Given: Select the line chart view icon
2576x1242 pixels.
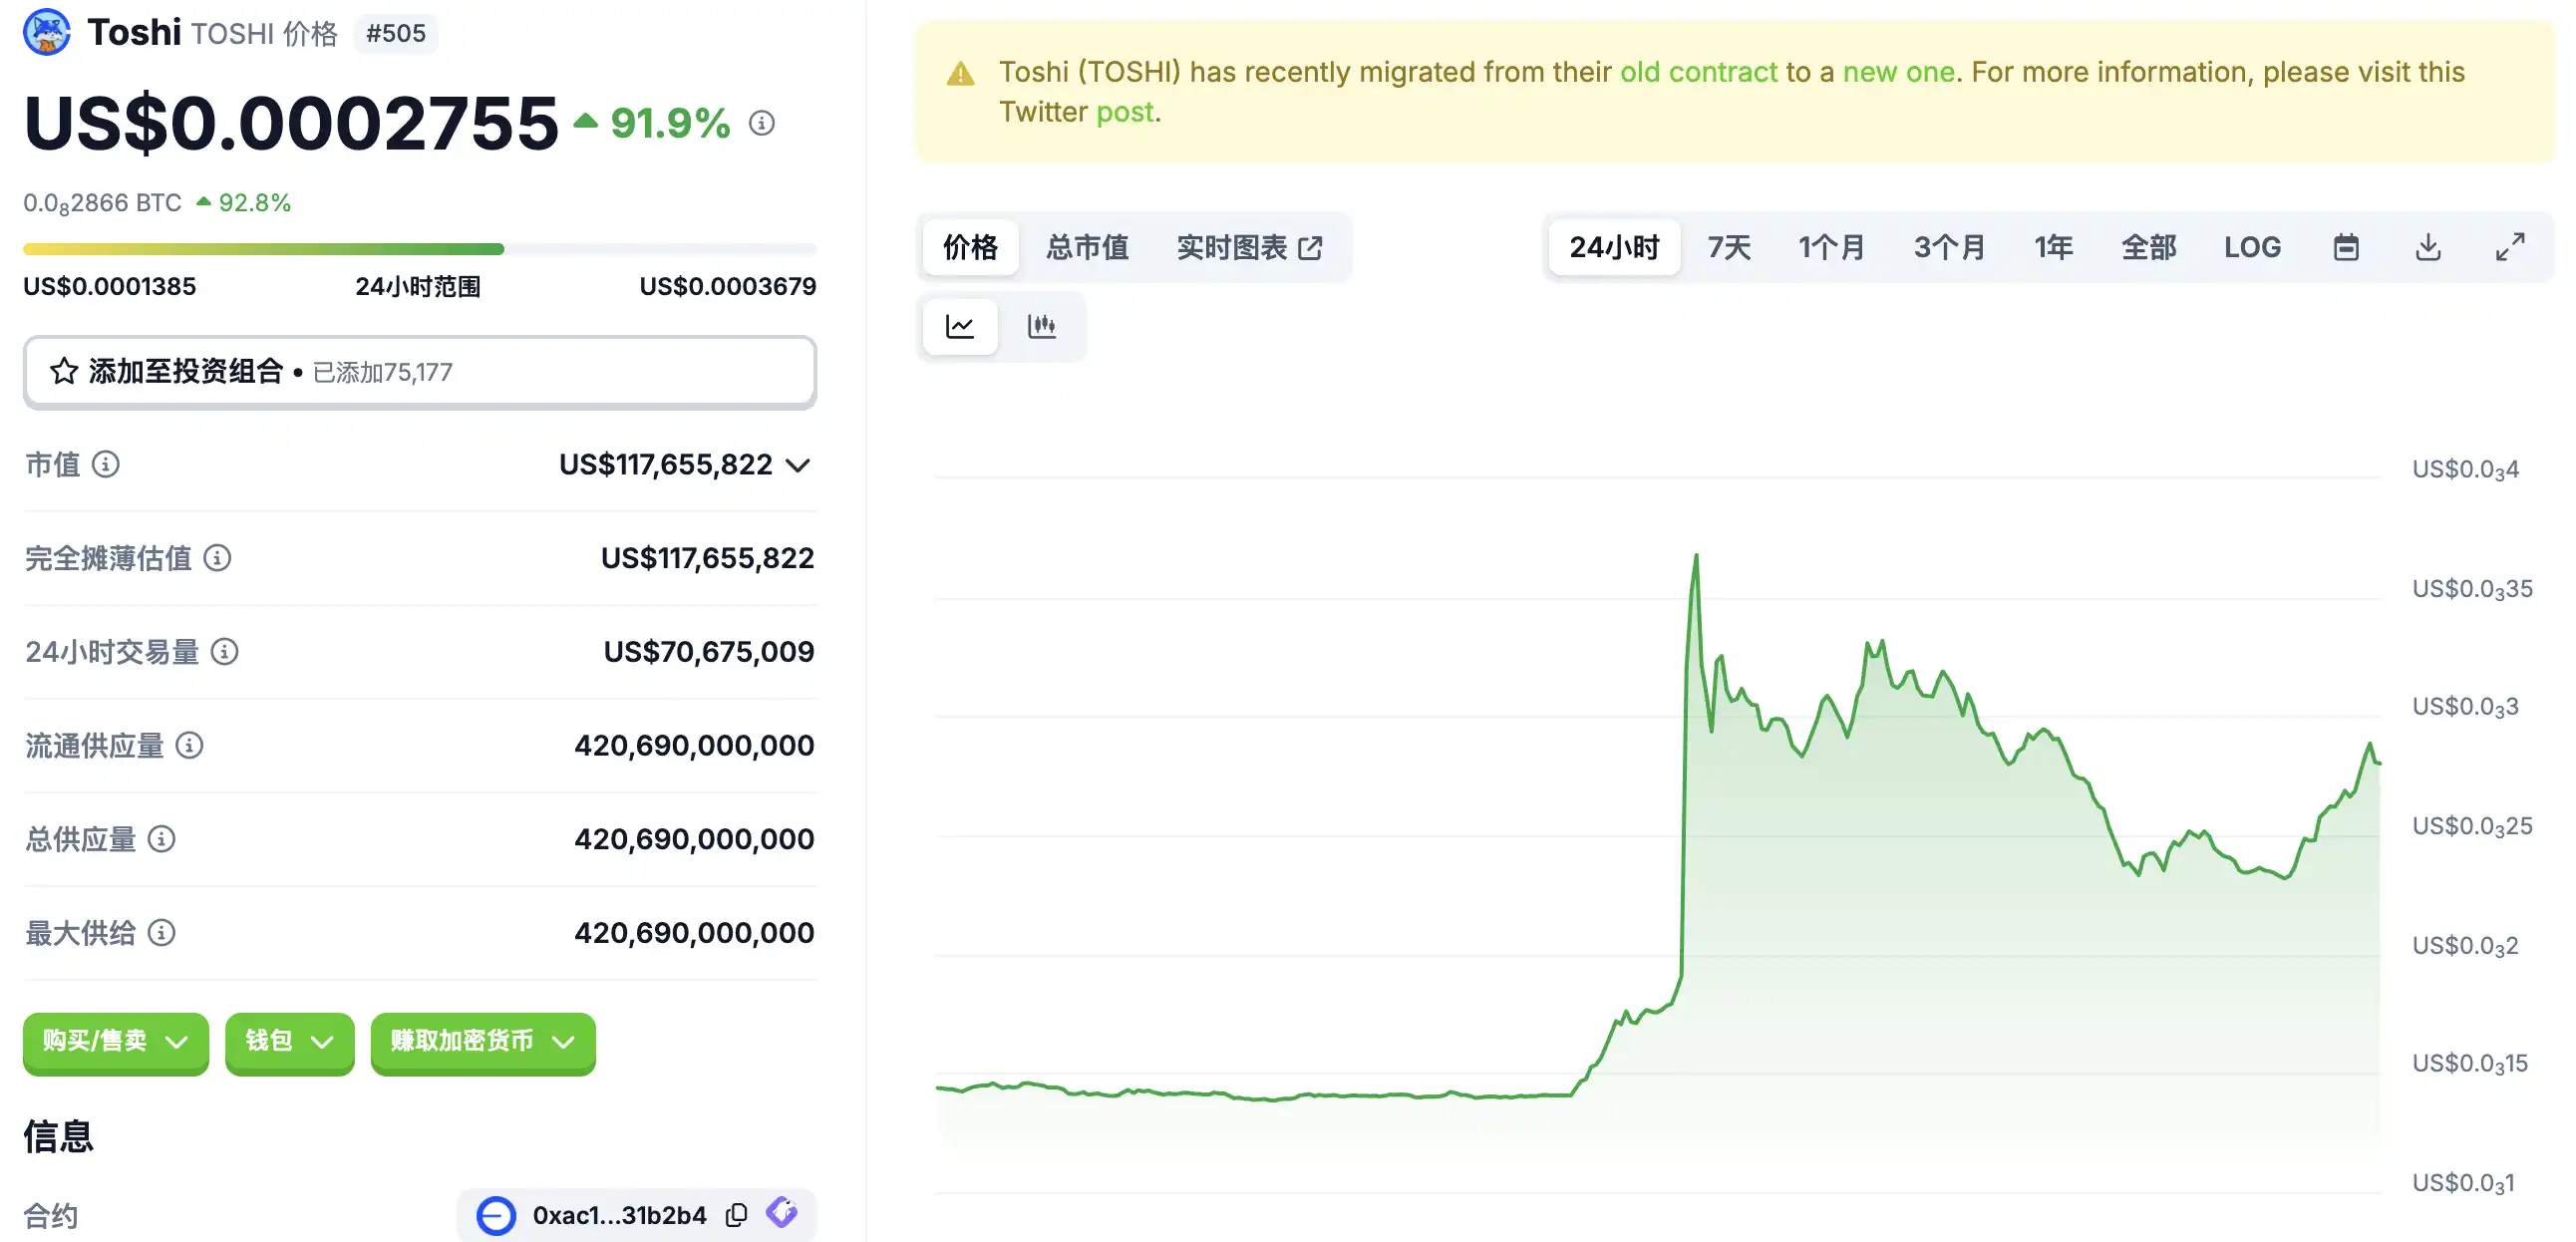Looking at the screenshot, I should click(x=960, y=326).
